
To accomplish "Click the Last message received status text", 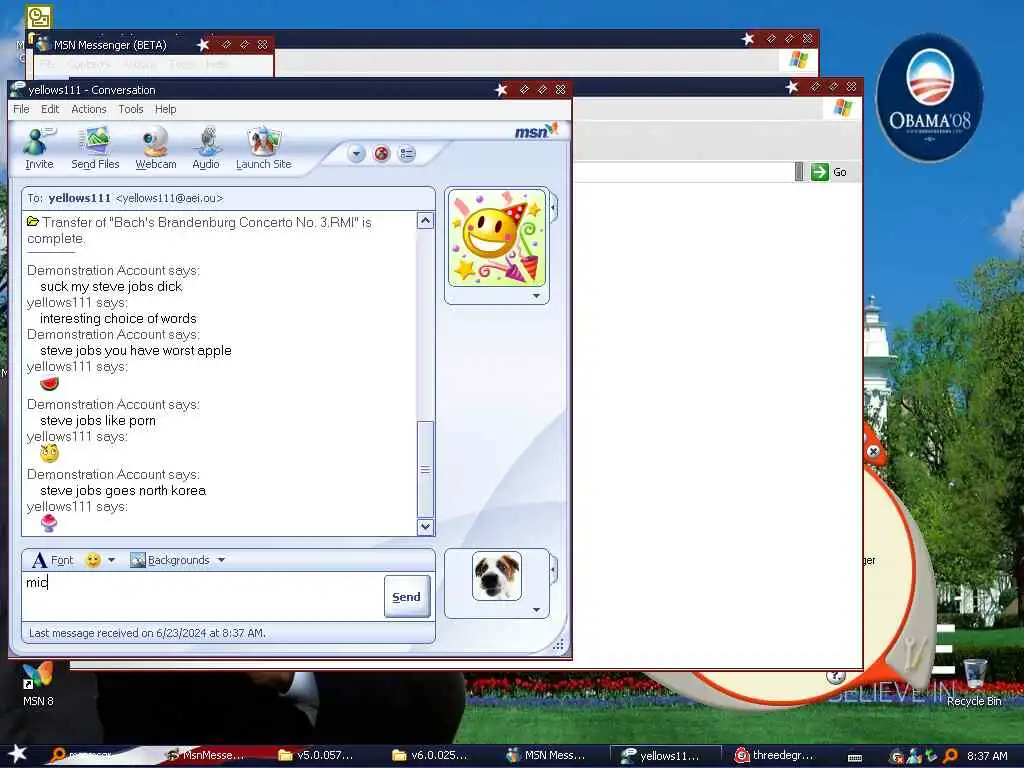I will point(147,633).
